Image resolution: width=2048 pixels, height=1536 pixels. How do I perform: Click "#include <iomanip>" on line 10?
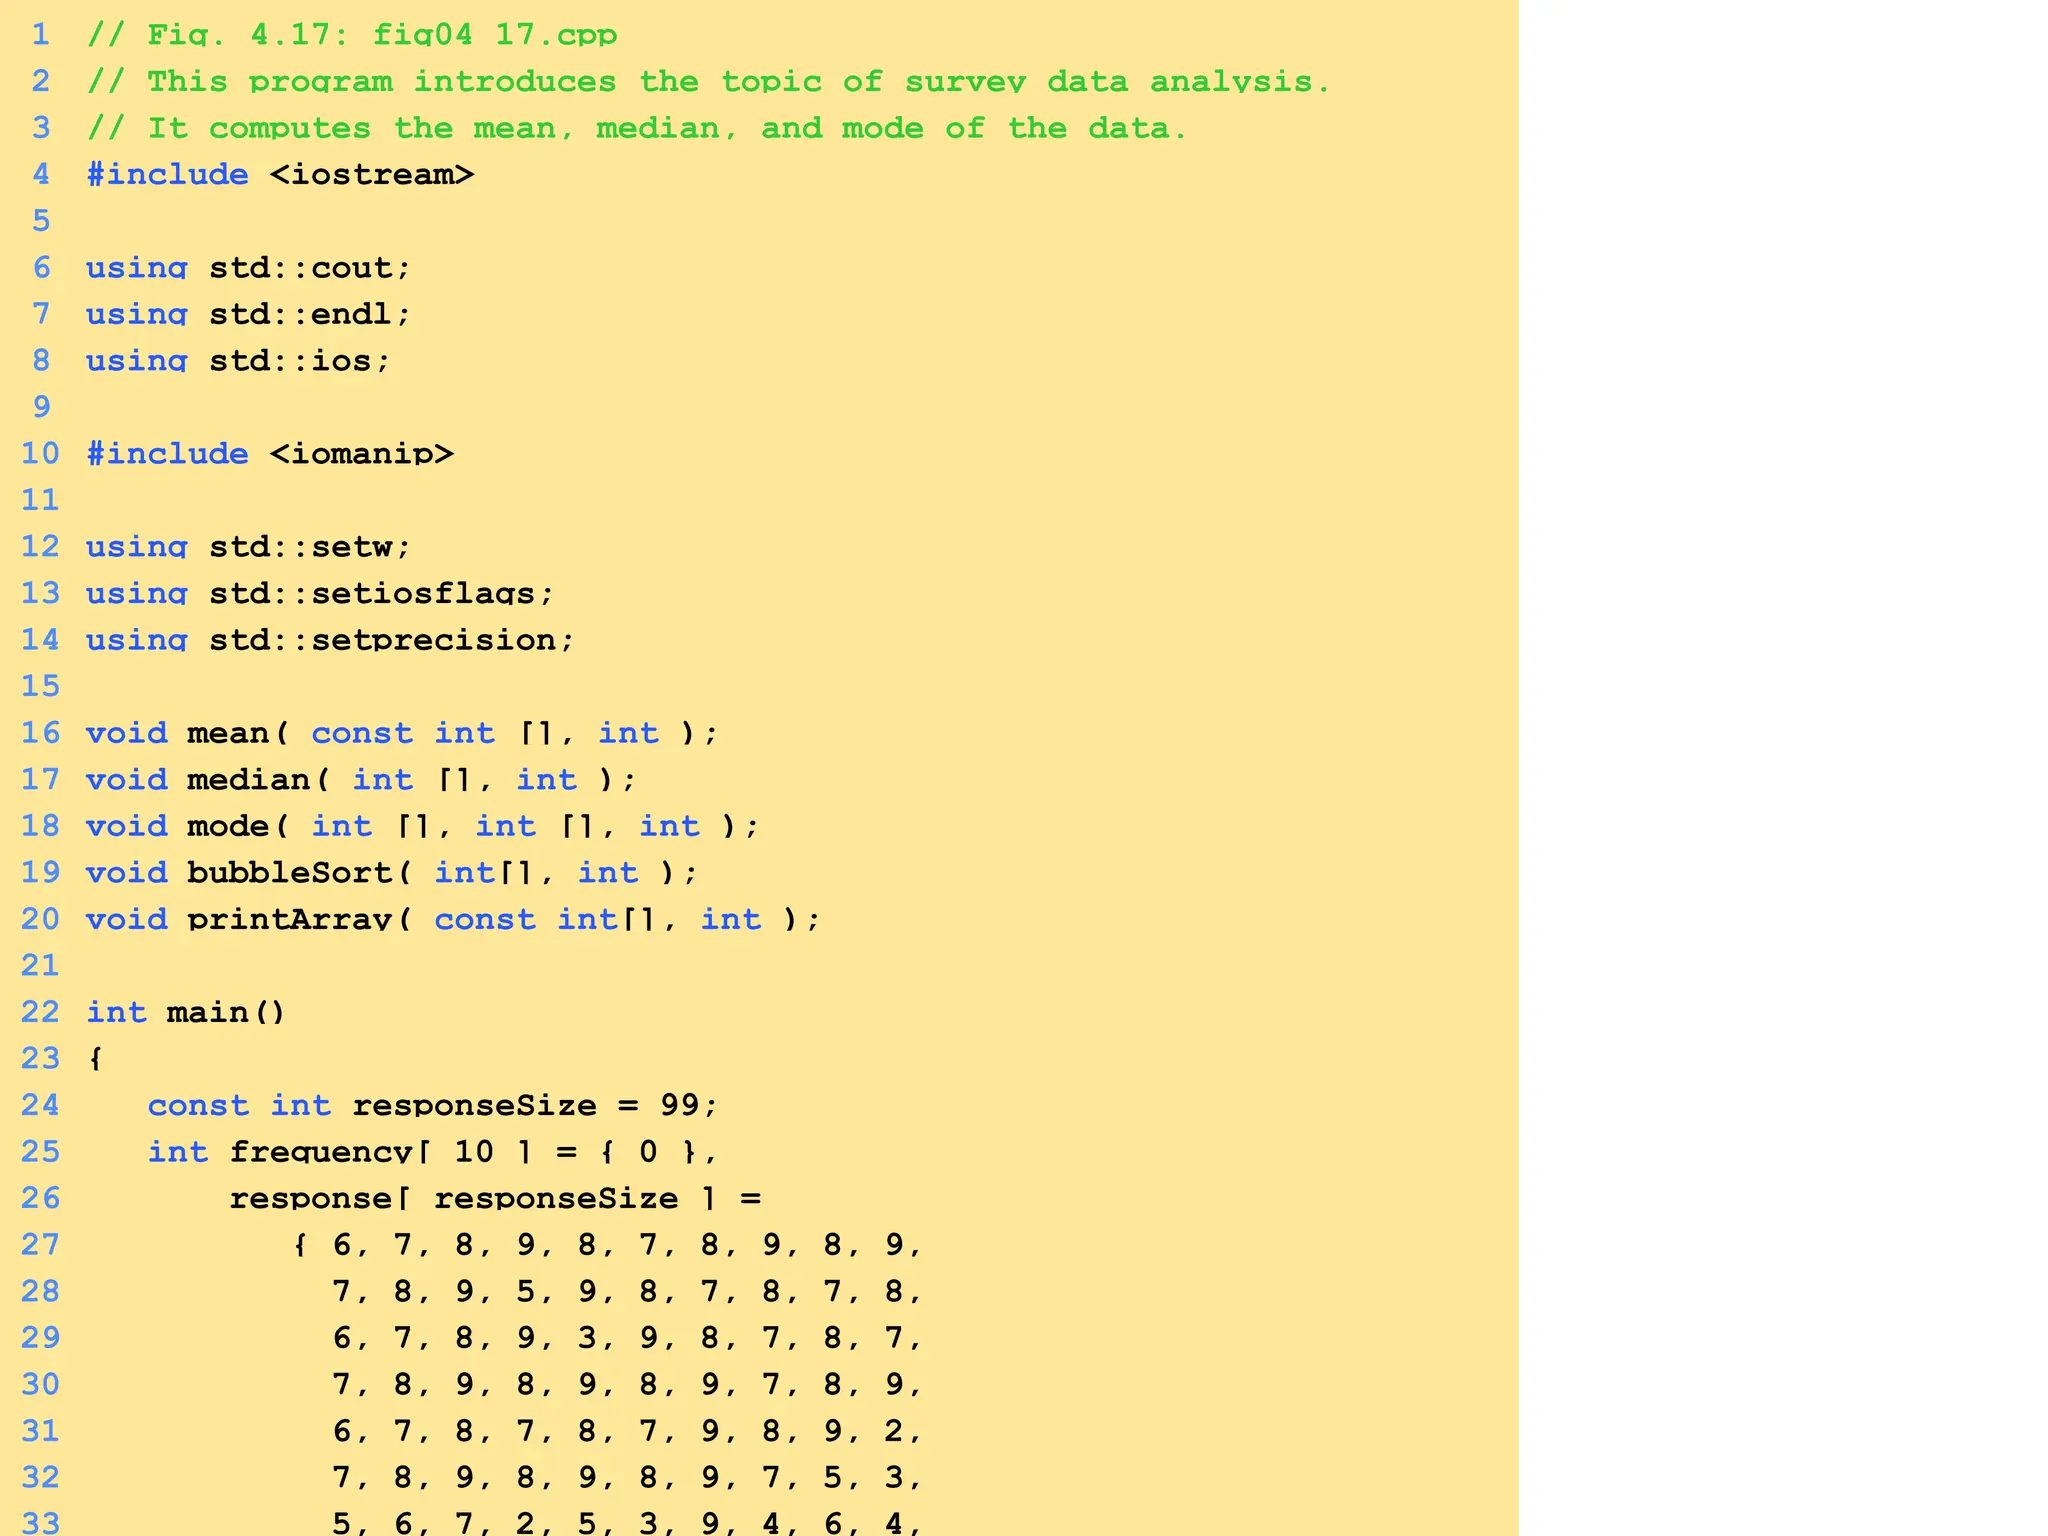click(x=270, y=453)
